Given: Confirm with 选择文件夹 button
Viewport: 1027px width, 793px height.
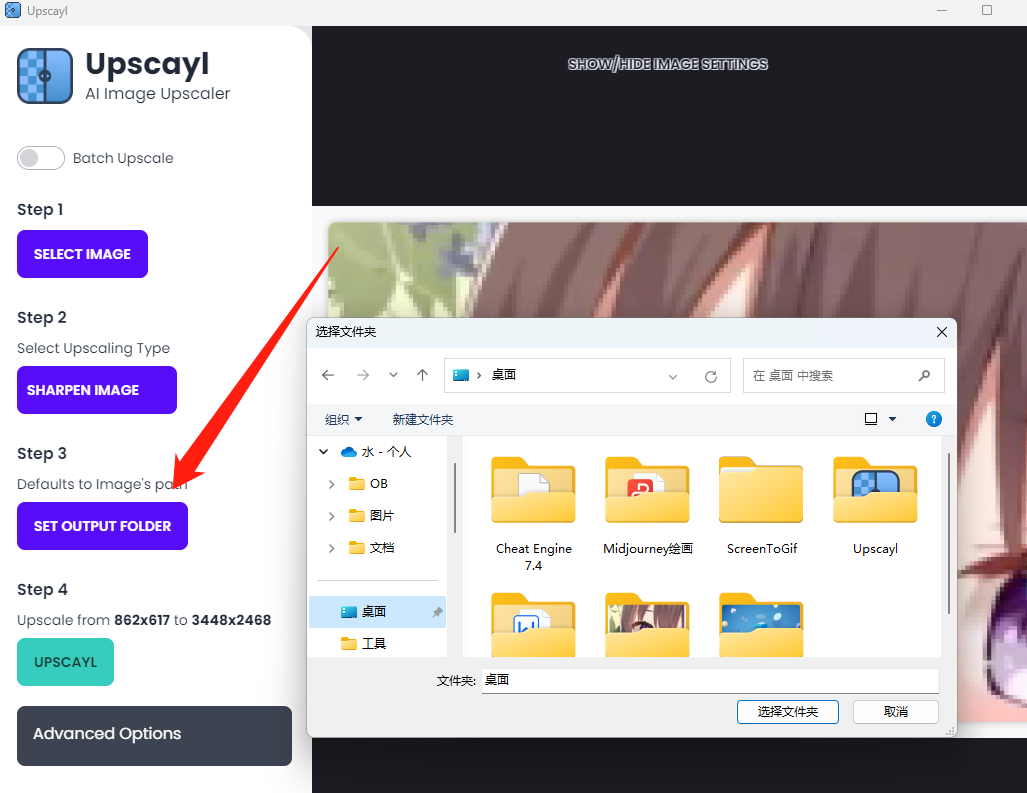Looking at the screenshot, I should point(788,712).
